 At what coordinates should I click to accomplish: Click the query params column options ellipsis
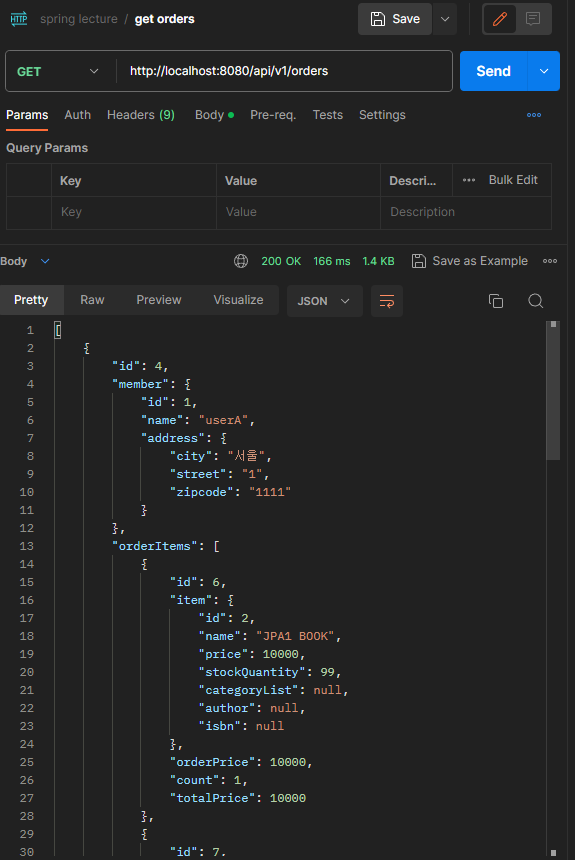(x=469, y=180)
